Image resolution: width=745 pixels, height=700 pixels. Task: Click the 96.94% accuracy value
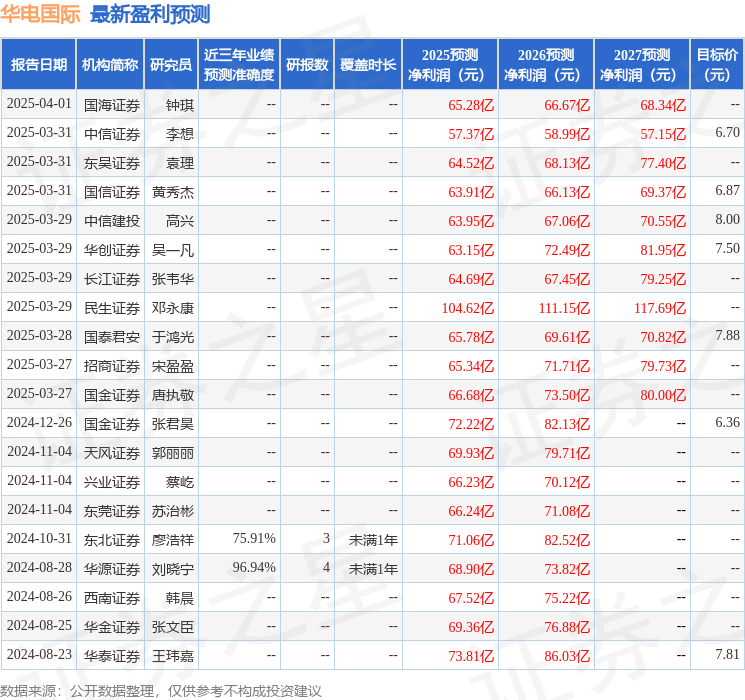tap(254, 567)
